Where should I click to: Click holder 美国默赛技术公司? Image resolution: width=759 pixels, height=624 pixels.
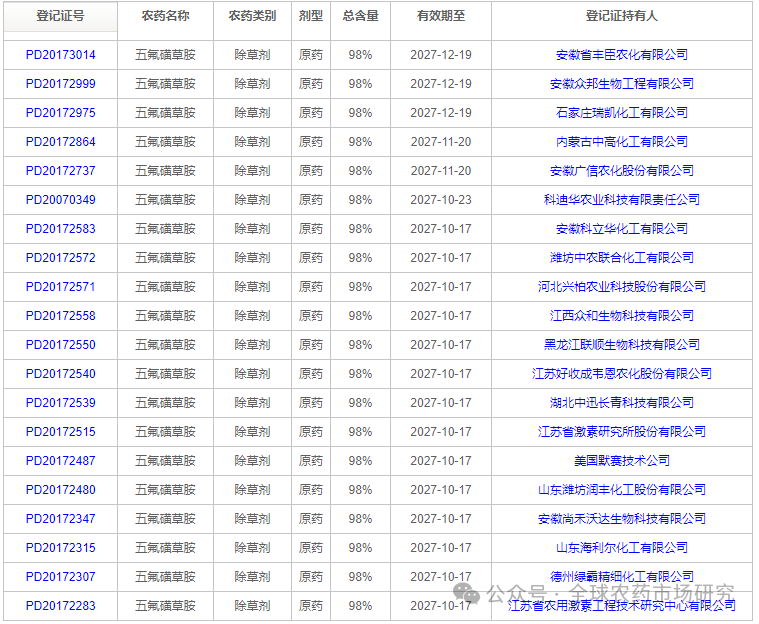[622, 461]
